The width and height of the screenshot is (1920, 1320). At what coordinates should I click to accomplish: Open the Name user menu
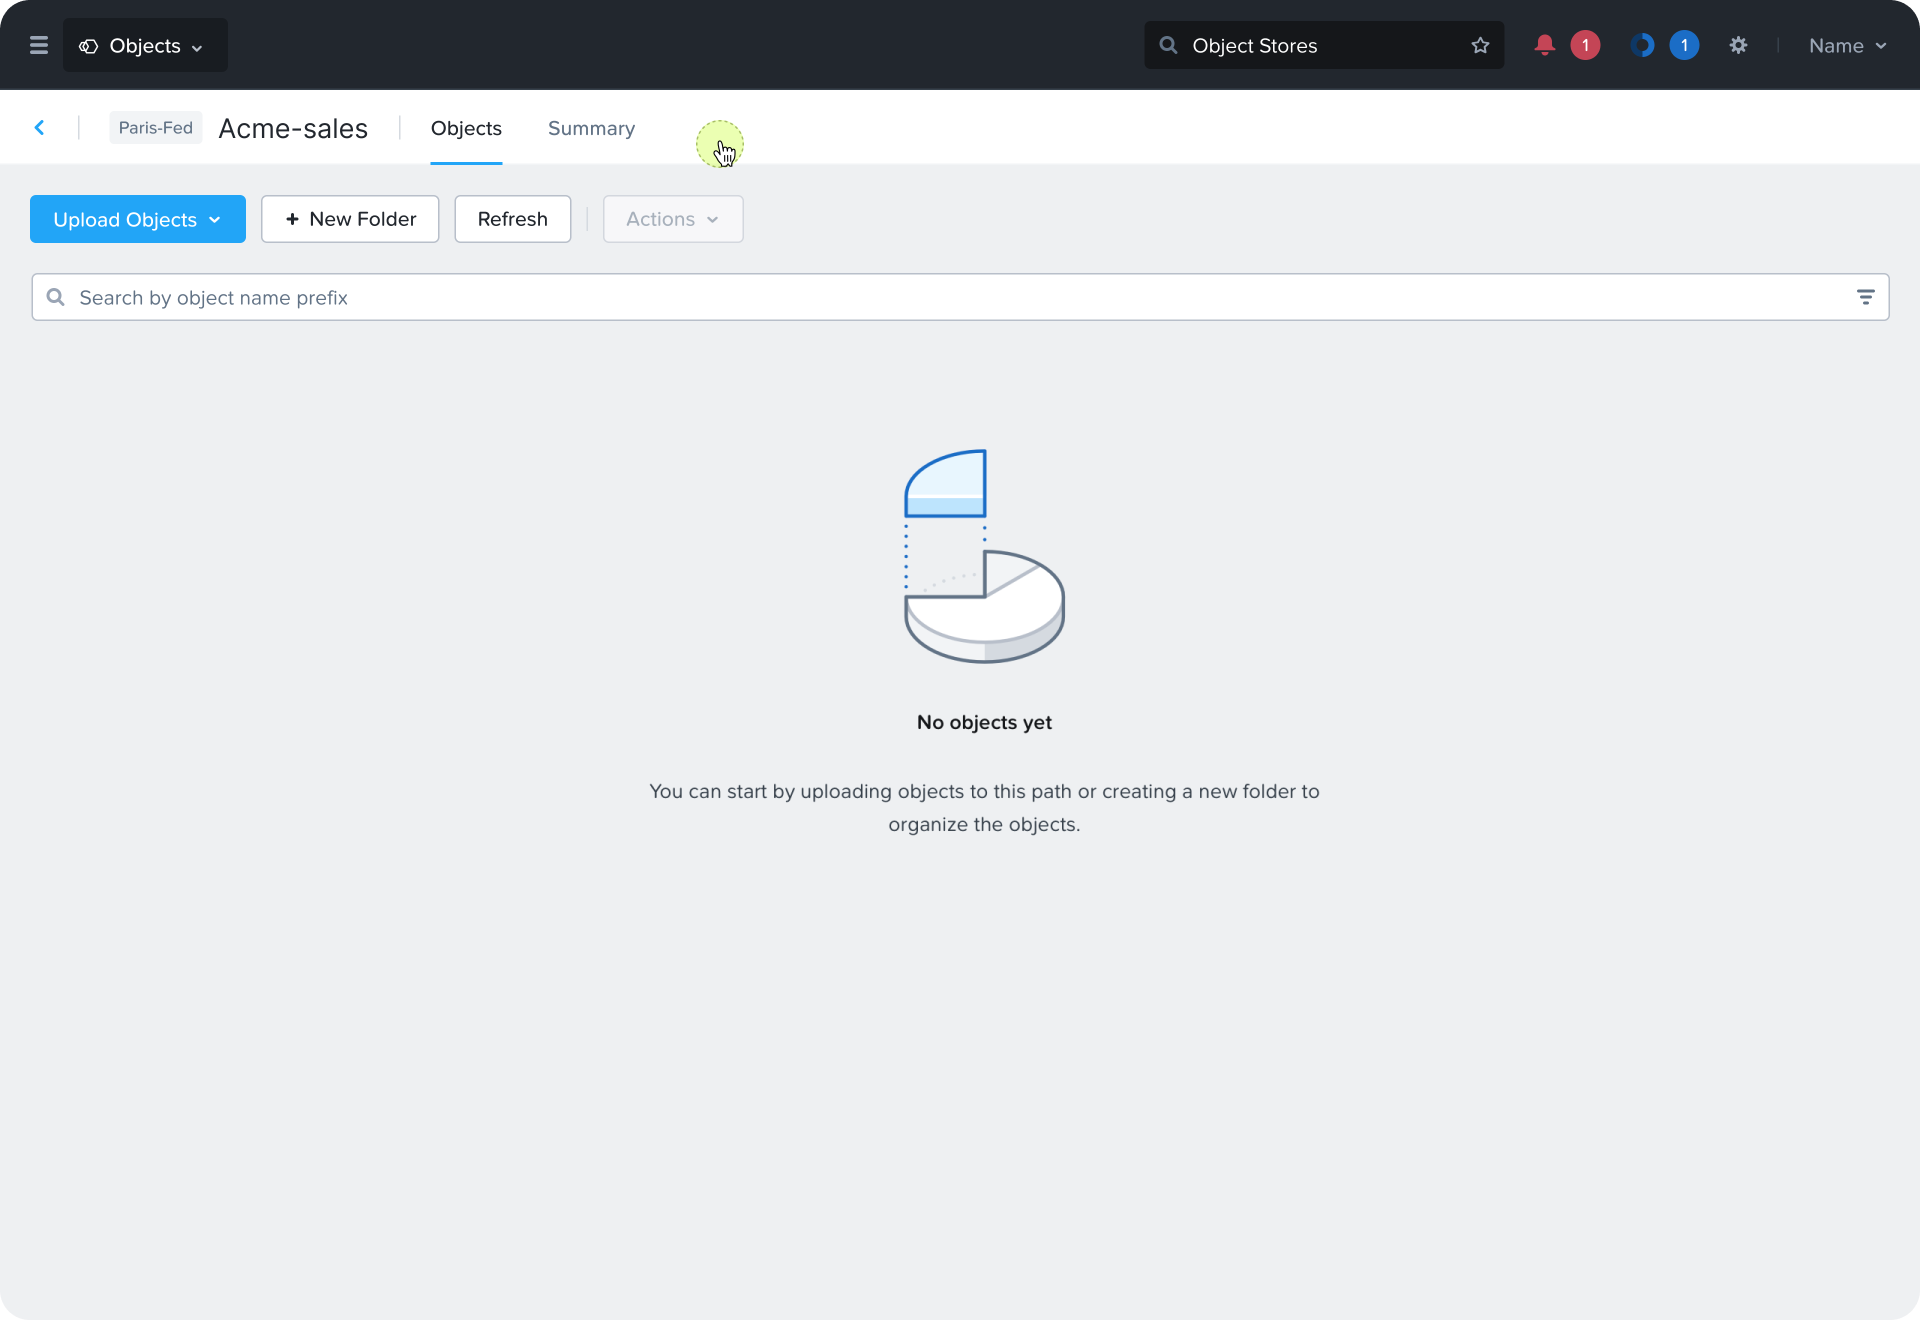pos(1847,45)
